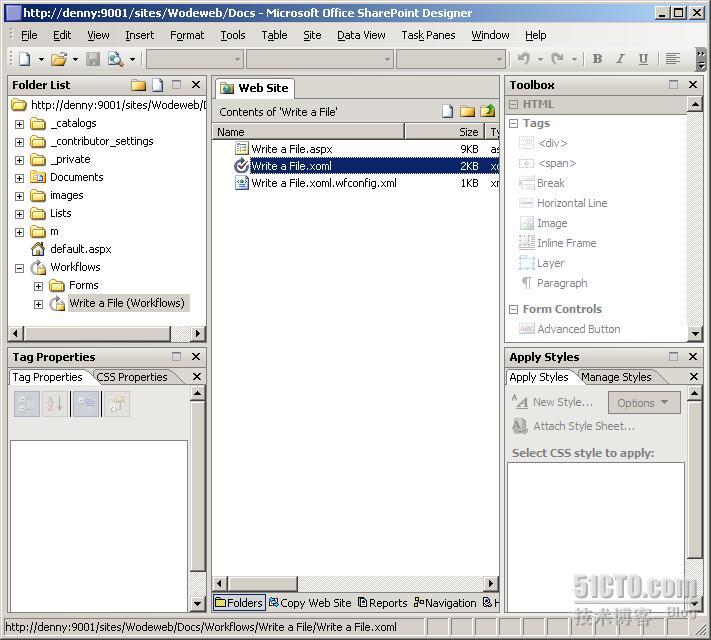Click the Workflows folder icon in tree
This screenshot has width=711, height=640.
[x=38, y=267]
